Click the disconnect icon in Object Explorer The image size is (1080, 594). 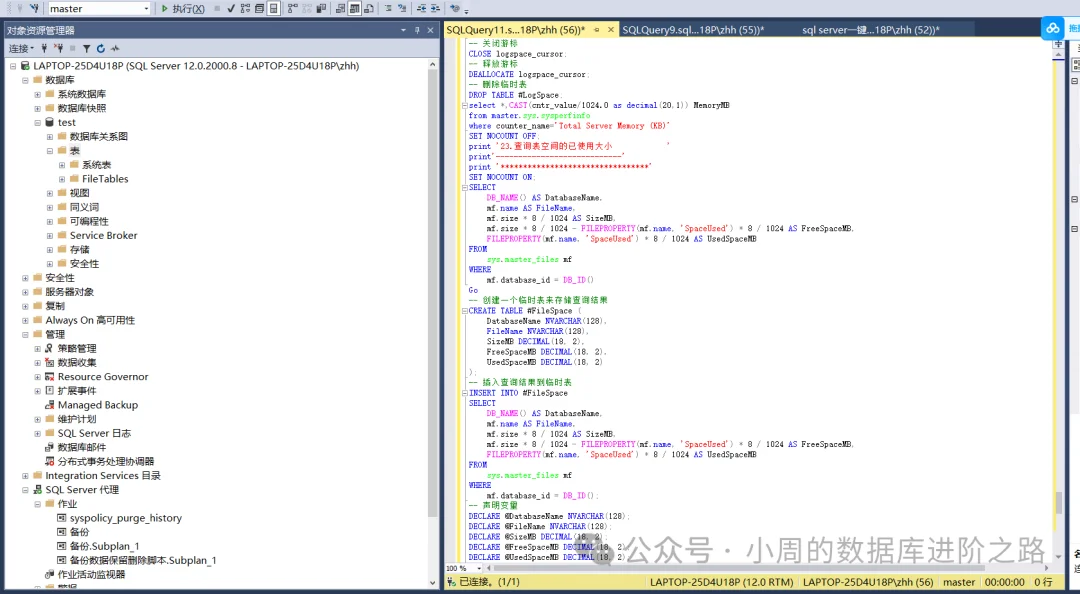[59, 48]
